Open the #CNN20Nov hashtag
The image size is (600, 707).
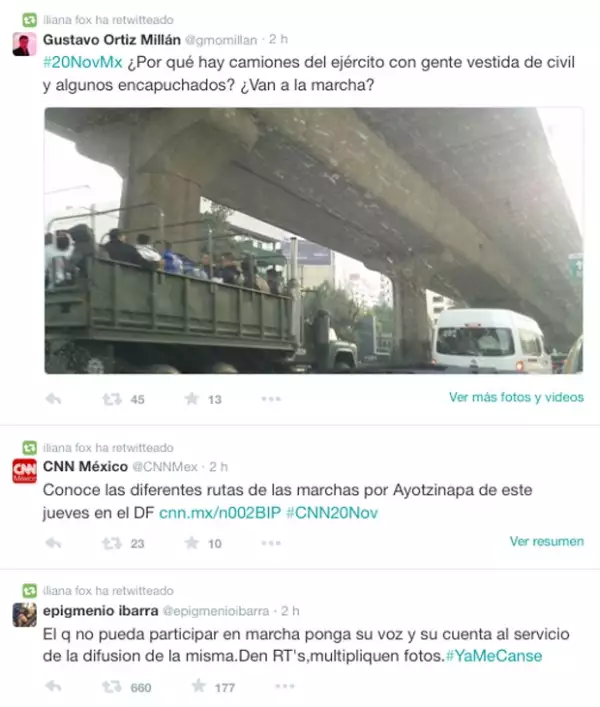click(332, 513)
